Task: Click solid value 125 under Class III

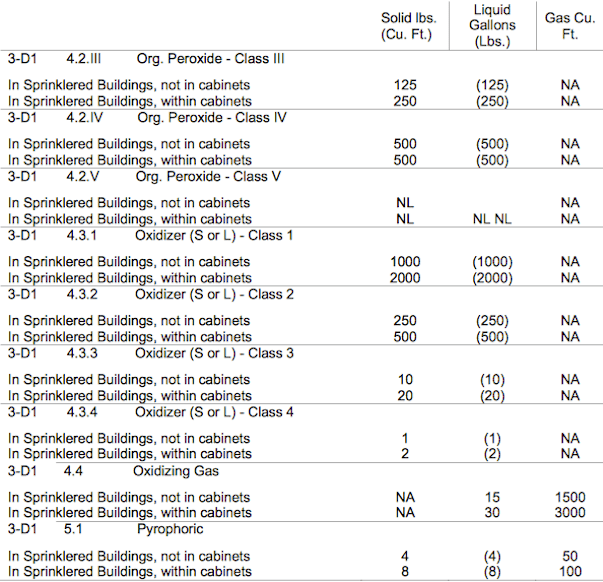Action: pyautogui.click(x=405, y=85)
